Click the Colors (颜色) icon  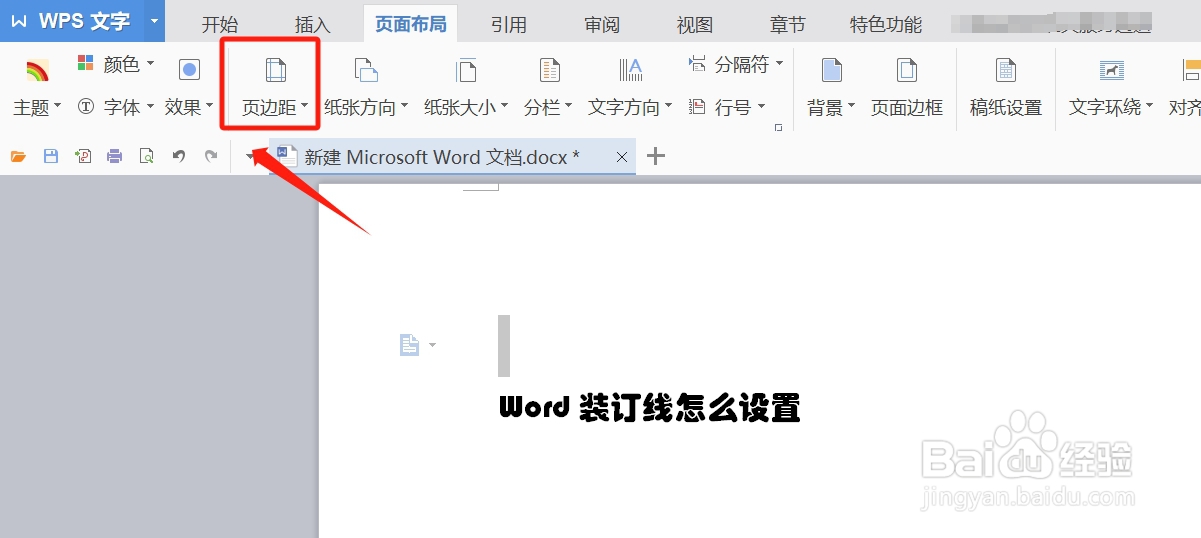86,64
